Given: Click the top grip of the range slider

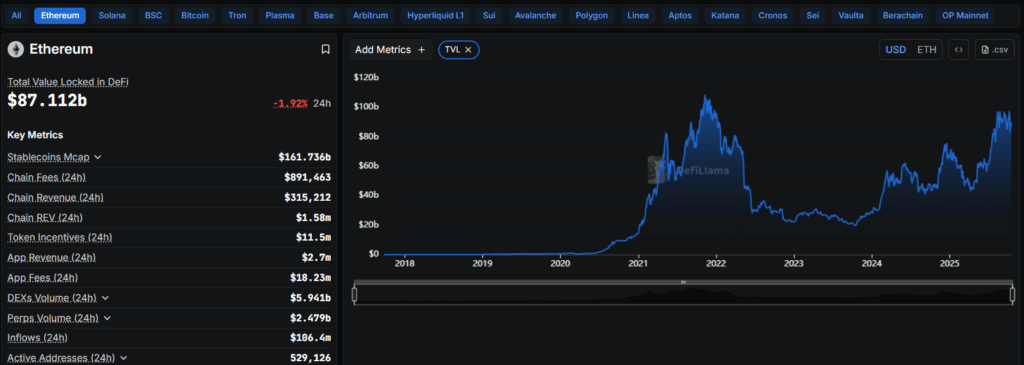Looking at the screenshot, I should tap(683, 282).
